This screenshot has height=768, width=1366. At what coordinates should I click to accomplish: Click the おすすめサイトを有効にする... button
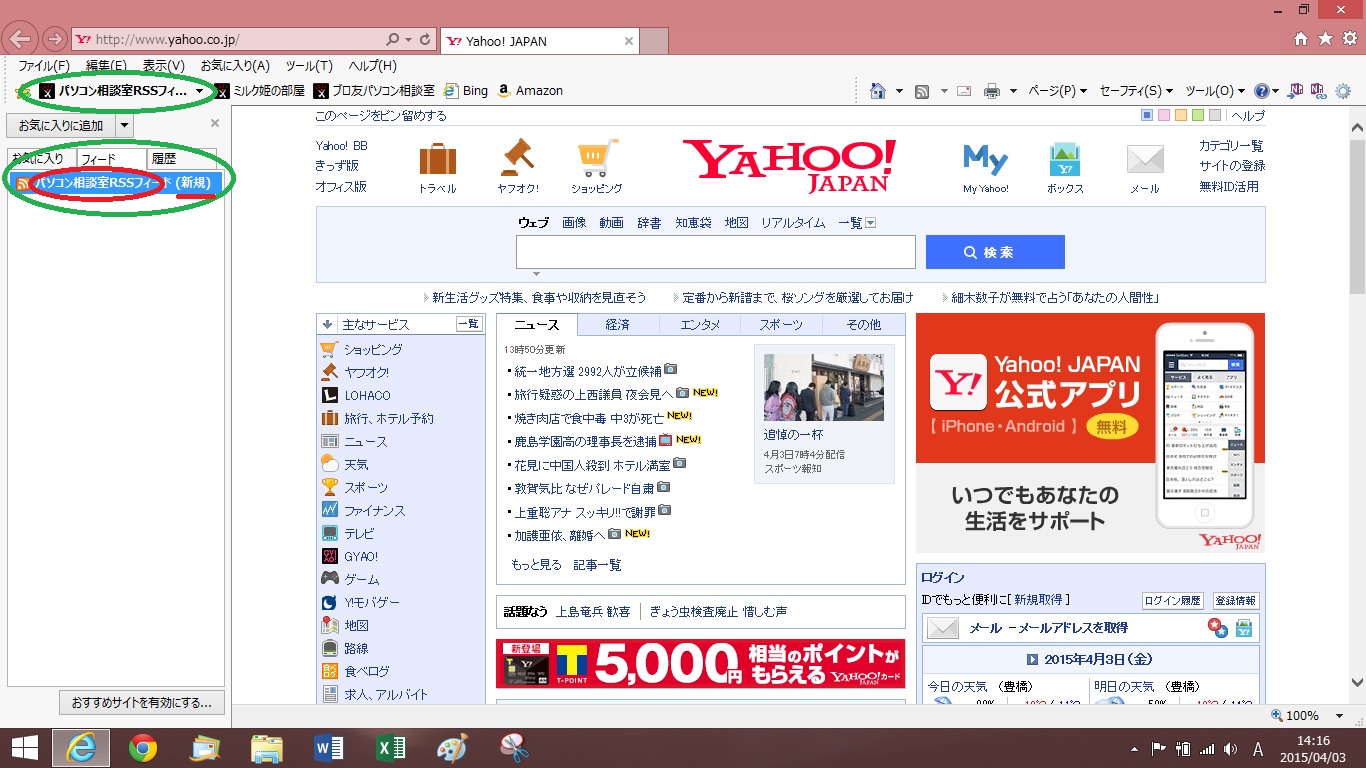142,703
